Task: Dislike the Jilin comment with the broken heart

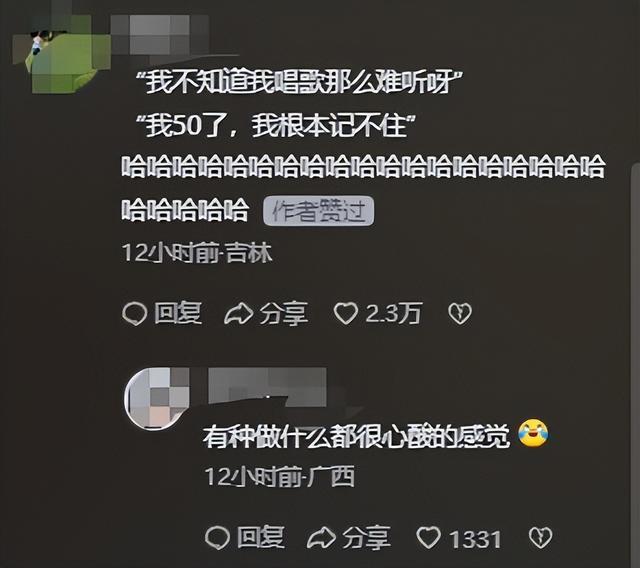Action: pyautogui.click(x=460, y=314)
